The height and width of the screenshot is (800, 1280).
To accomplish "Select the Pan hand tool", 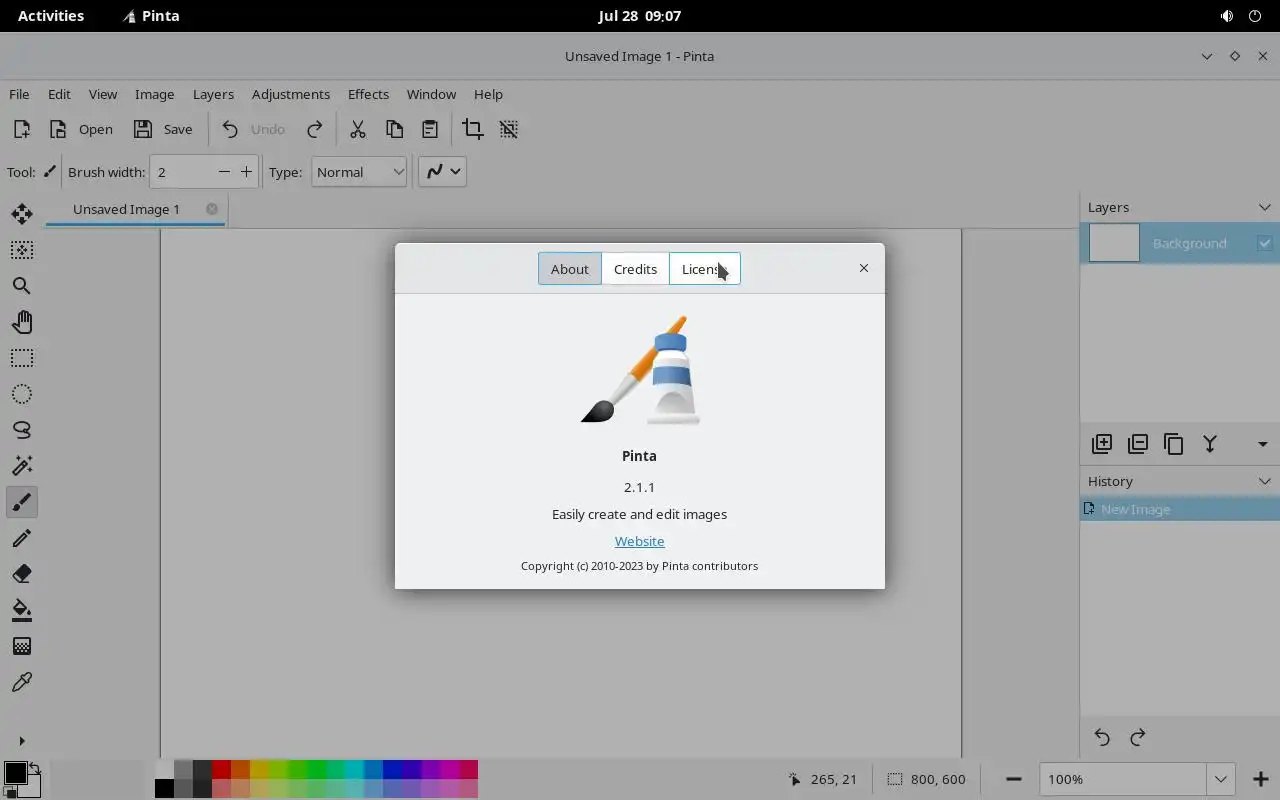I will pyautogui.click(x=22, y=322).
